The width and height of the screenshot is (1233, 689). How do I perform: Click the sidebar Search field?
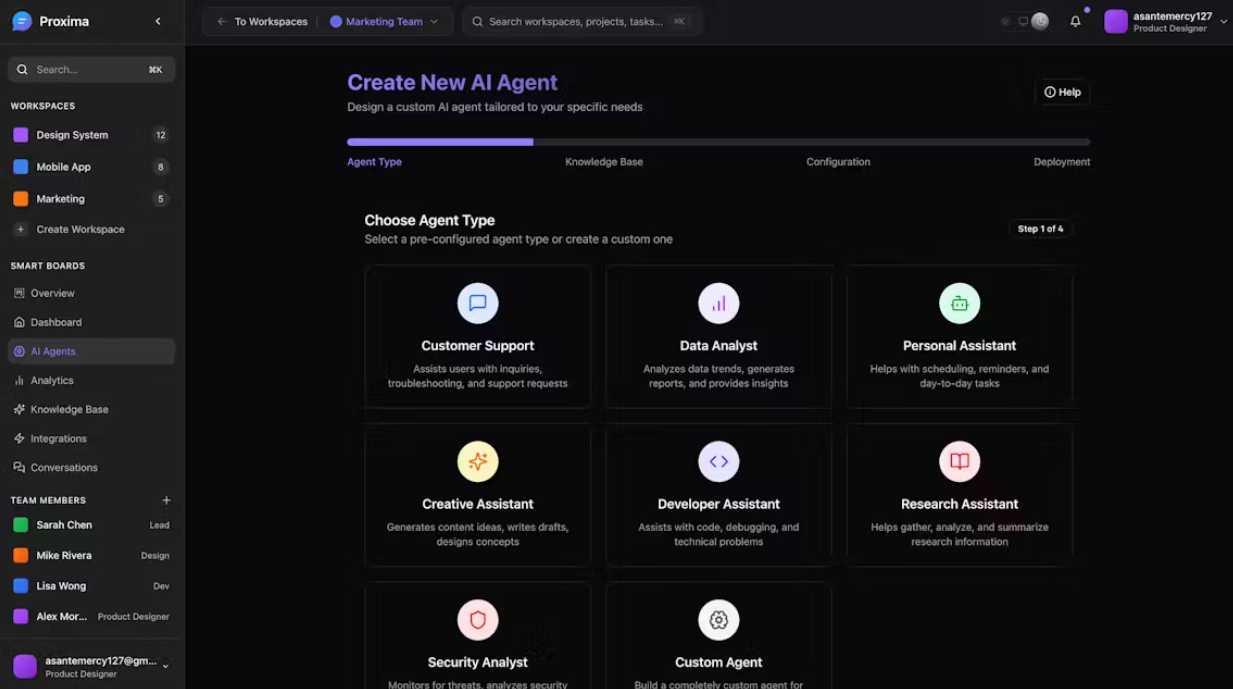click(91, 69)
